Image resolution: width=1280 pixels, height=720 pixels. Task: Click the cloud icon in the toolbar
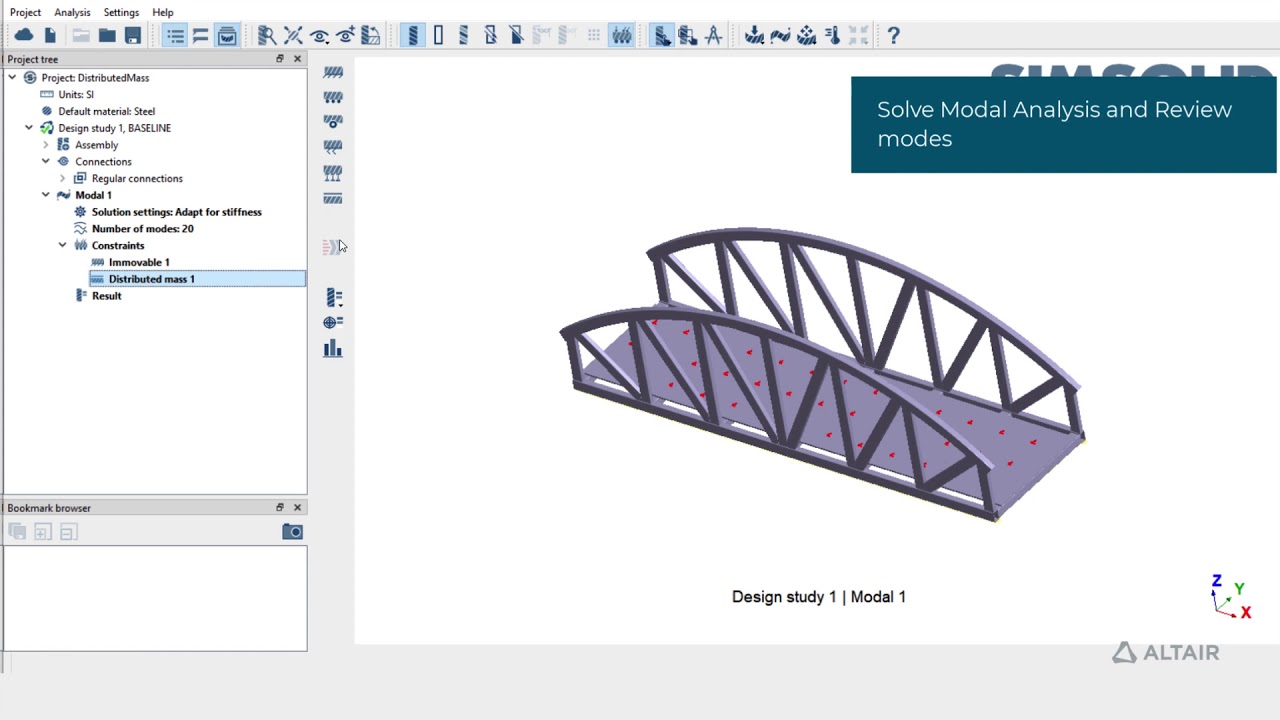23,36
